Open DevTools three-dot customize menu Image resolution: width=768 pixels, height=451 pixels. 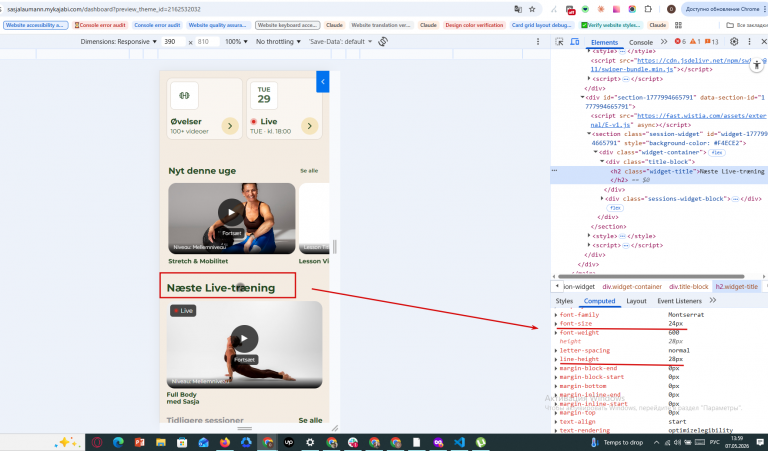pos(749,42)
